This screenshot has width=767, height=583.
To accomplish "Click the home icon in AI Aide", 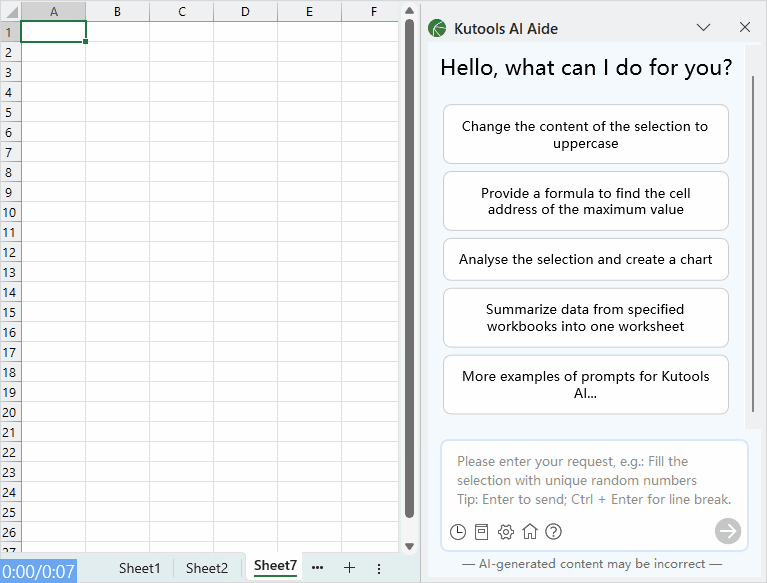I will click(x=530, y=531).
